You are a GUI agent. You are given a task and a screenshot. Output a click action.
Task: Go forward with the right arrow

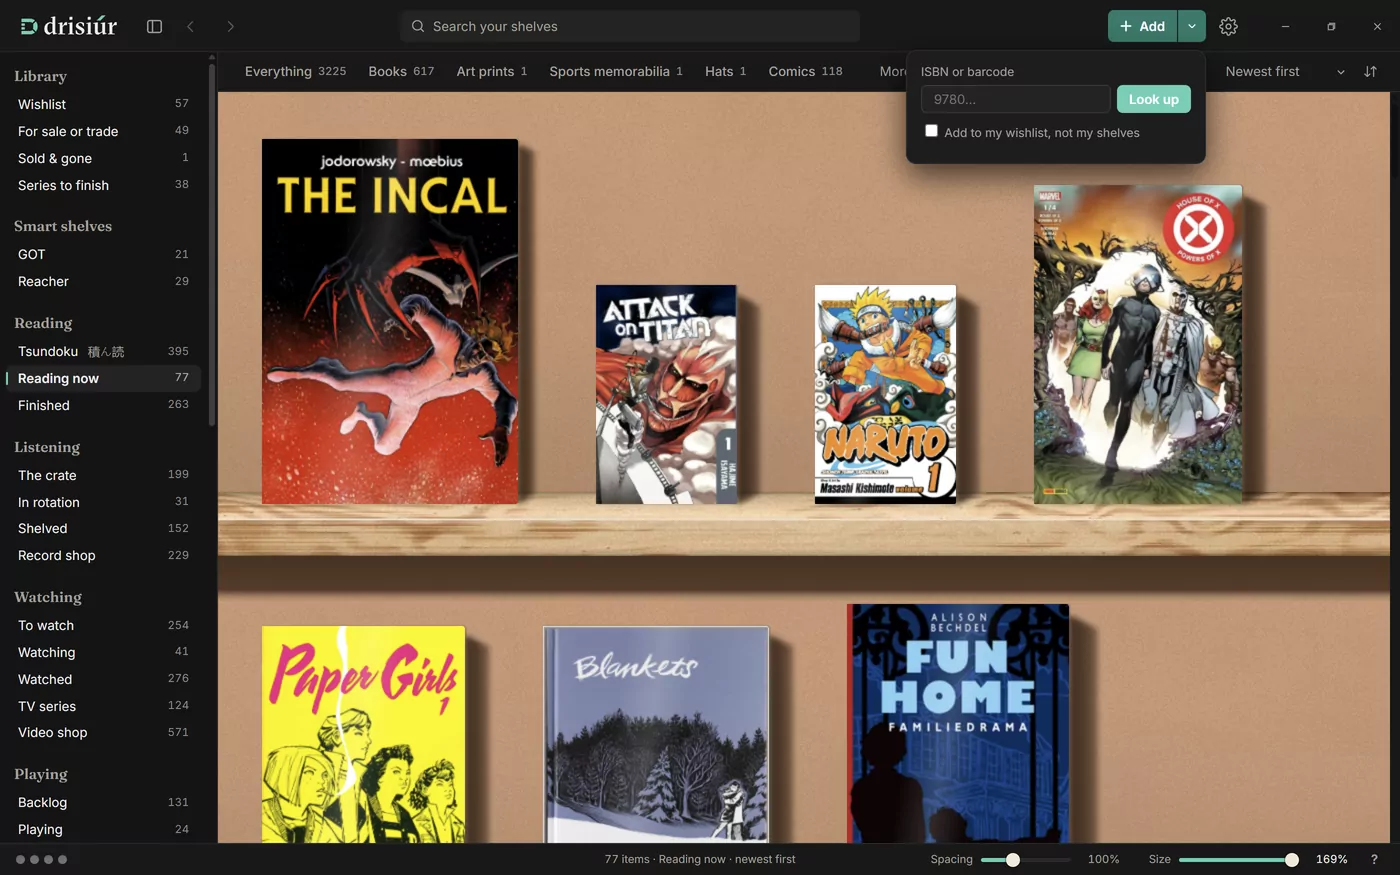pyautogui.click(x=230, y=26)
